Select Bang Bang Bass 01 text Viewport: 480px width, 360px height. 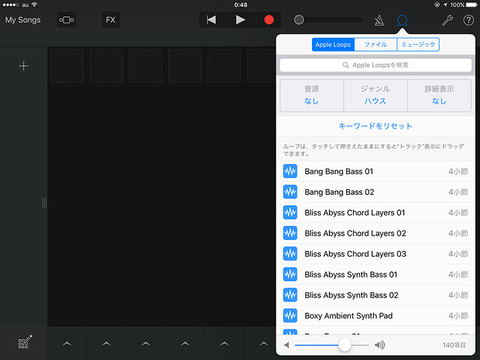tap(339, 171)
